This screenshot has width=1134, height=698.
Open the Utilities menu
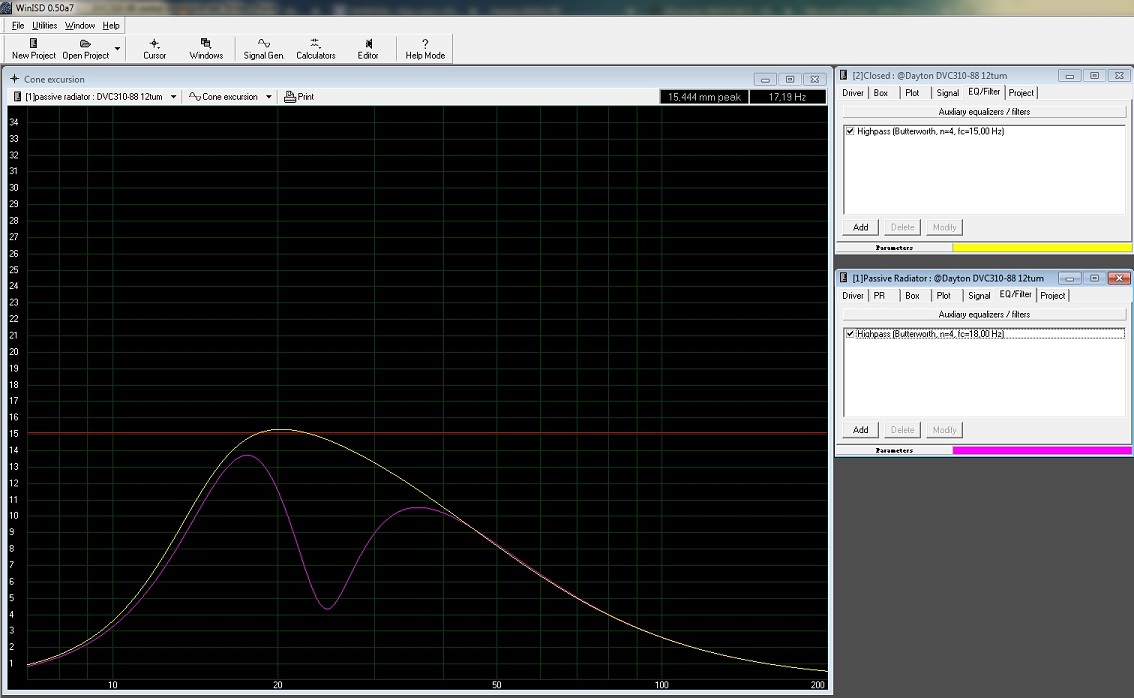pos(44,25)
